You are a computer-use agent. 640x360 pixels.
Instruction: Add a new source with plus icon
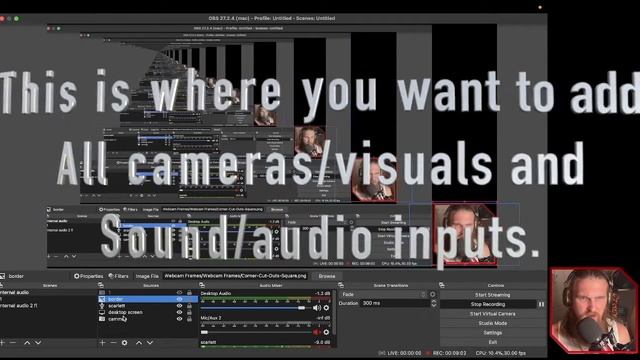102,343
